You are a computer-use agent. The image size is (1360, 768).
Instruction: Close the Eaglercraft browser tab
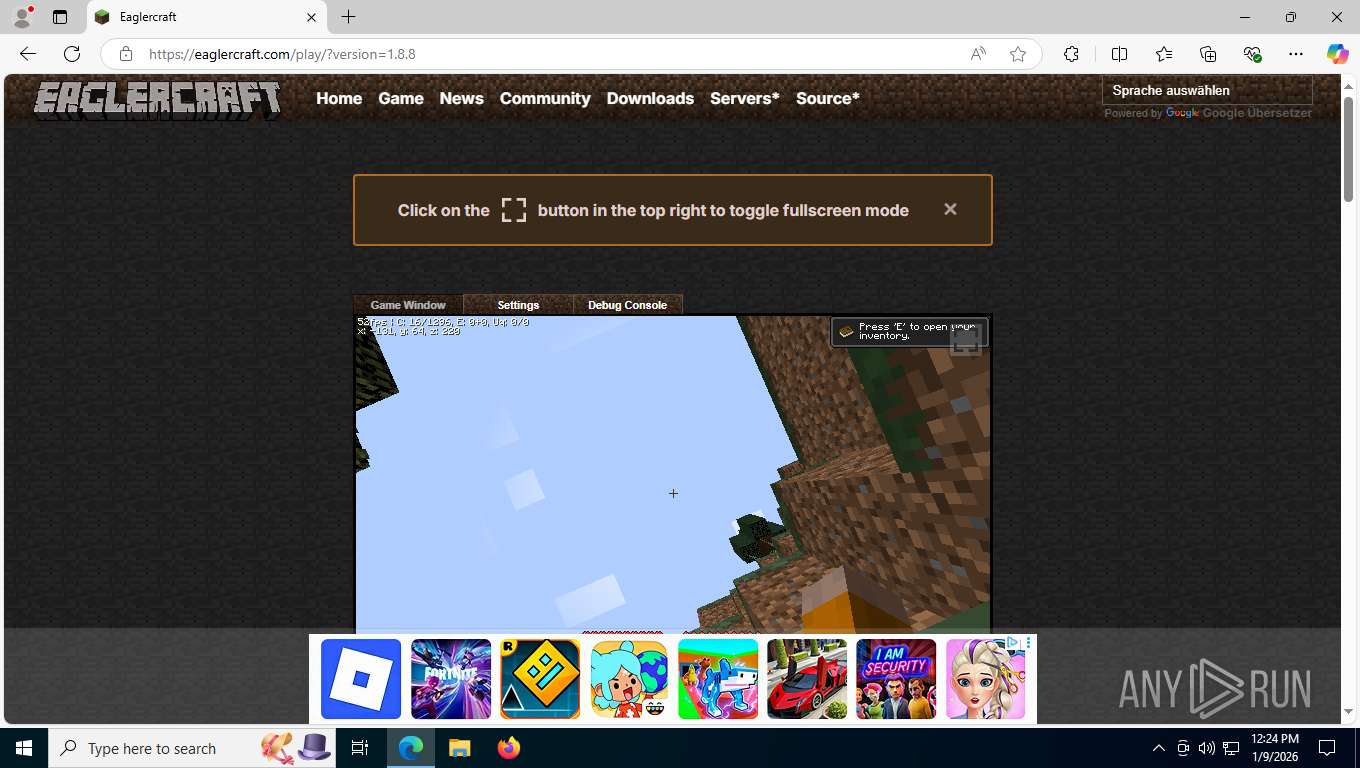(x=311, y=17)
